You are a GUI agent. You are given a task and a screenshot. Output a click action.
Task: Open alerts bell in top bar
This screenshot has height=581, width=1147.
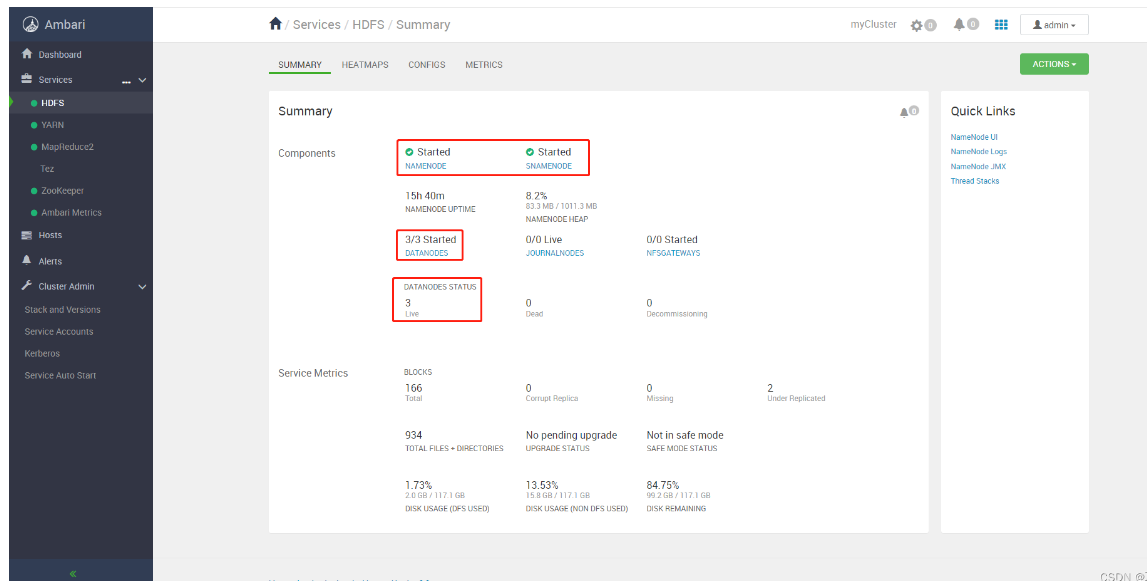tap(959, 25)
